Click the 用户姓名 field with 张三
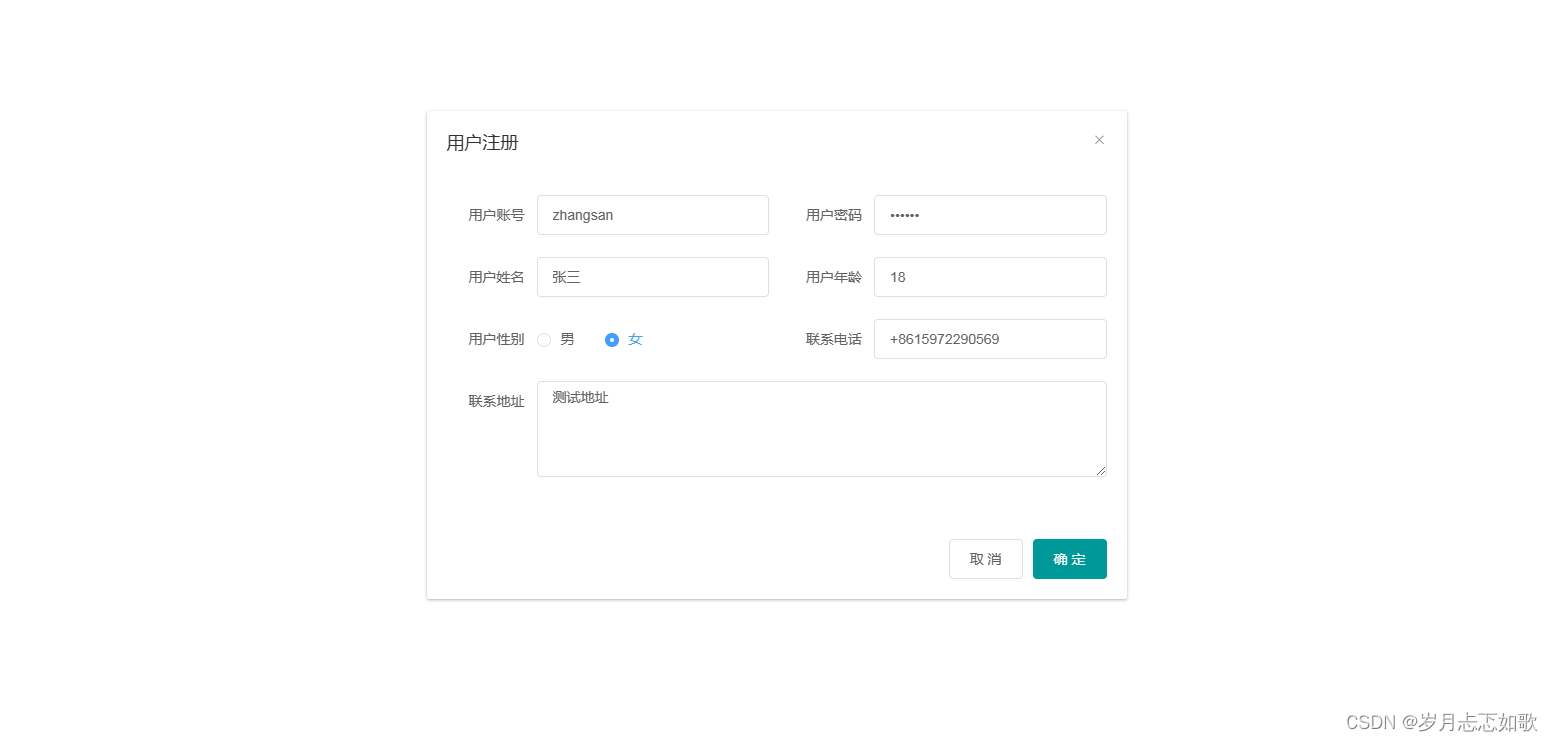Viewport: 1553px width, 742px height. 652,277
